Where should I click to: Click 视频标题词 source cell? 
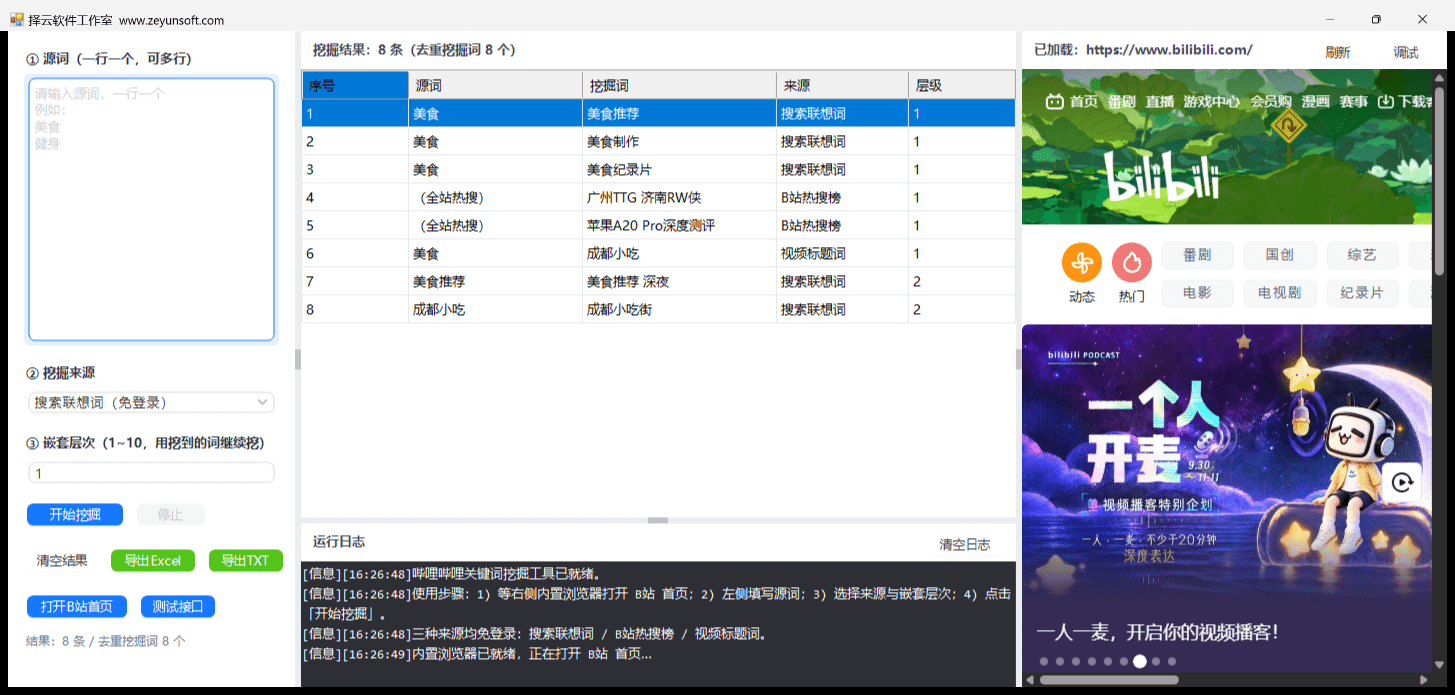(x=842, y=253)
